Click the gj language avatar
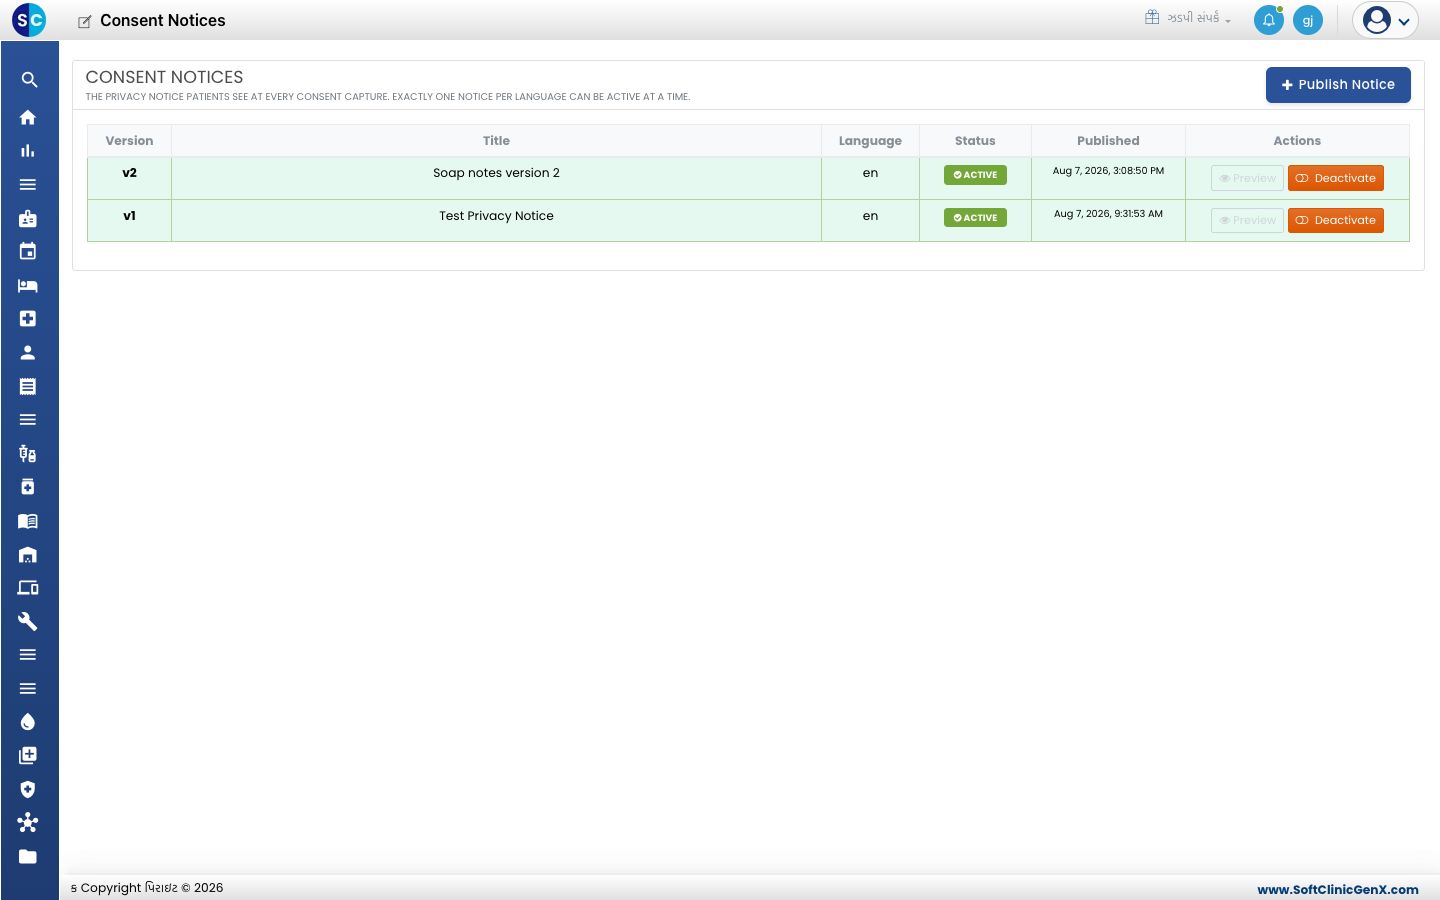Screen dimensions: 1440x900 tap(1308, 20)
